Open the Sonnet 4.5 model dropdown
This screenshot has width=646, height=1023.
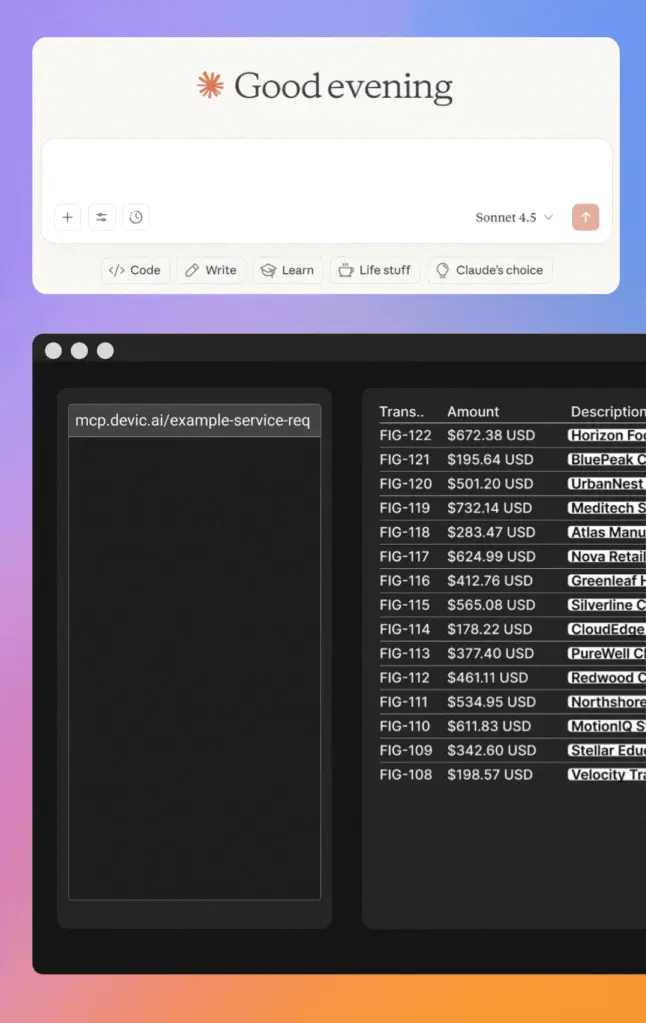point(514,217)
